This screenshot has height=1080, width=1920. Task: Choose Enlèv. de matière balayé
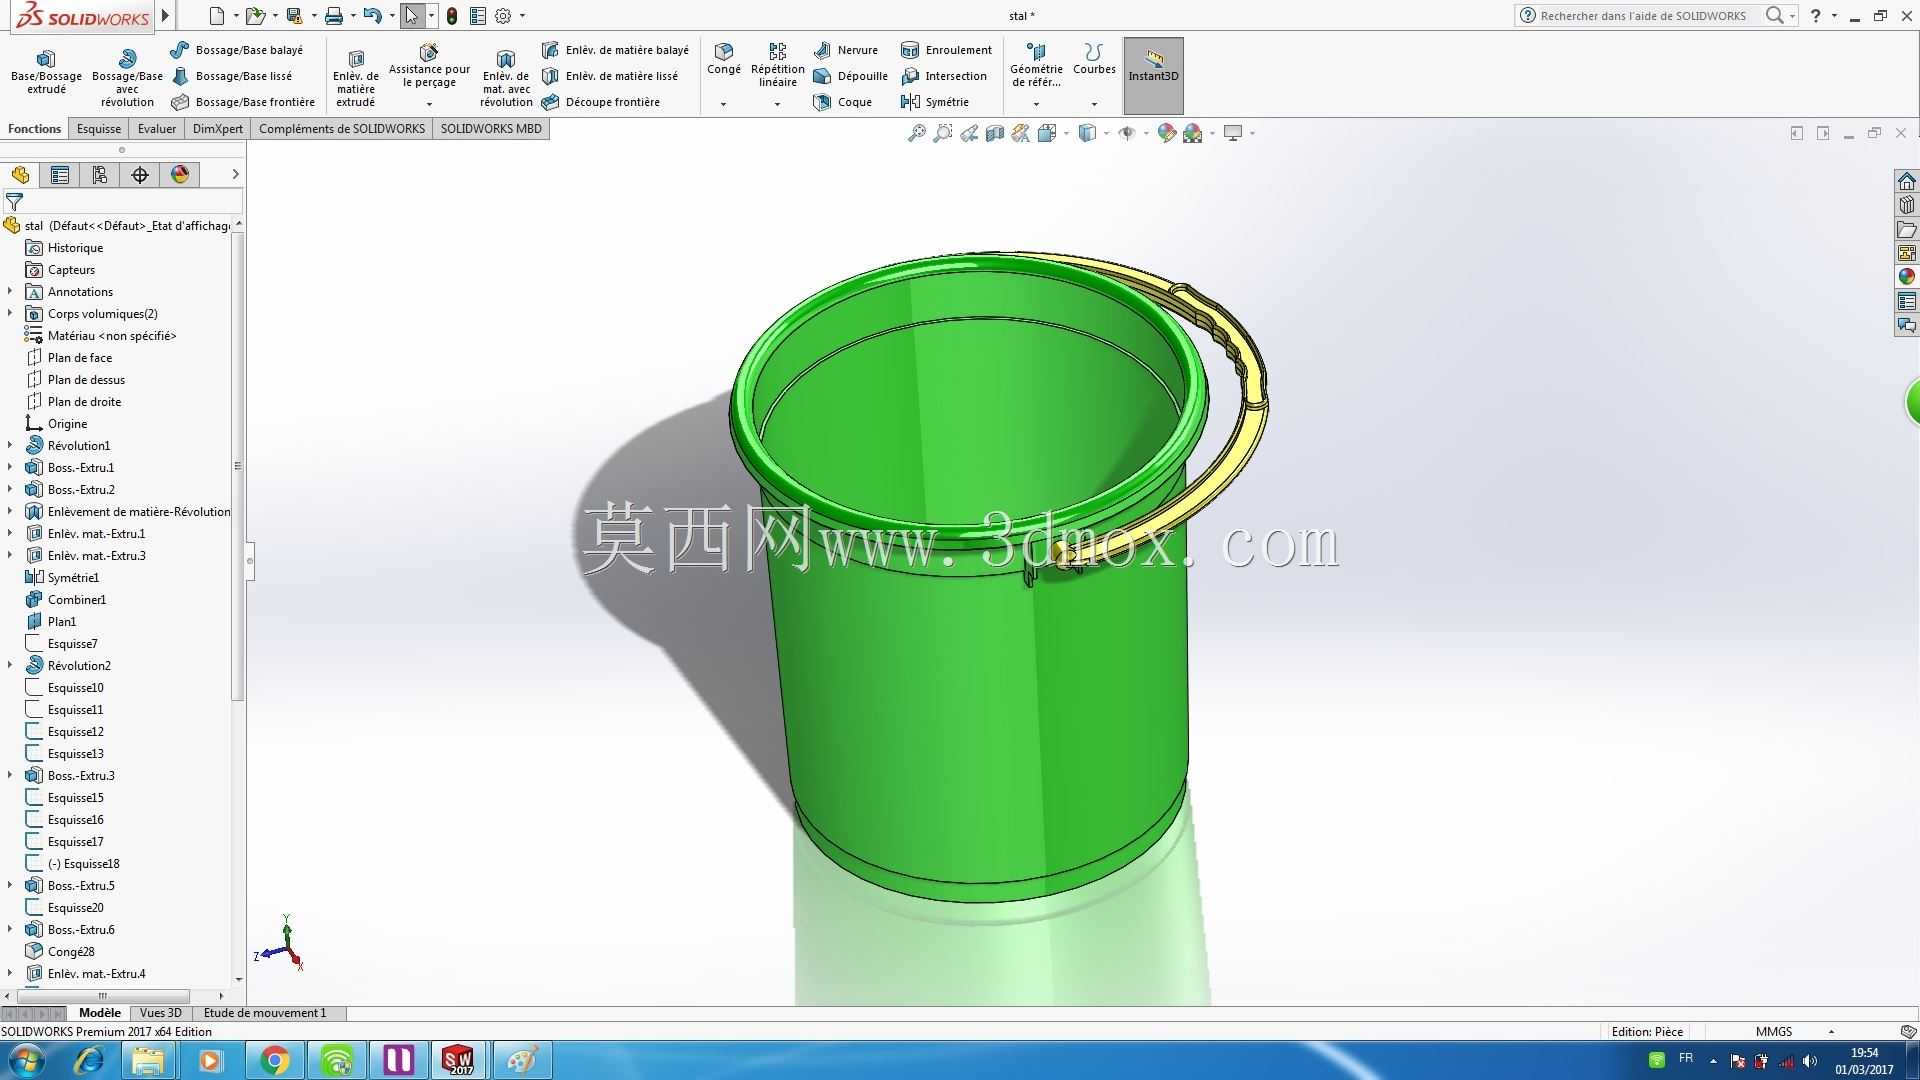click(615, 50)
